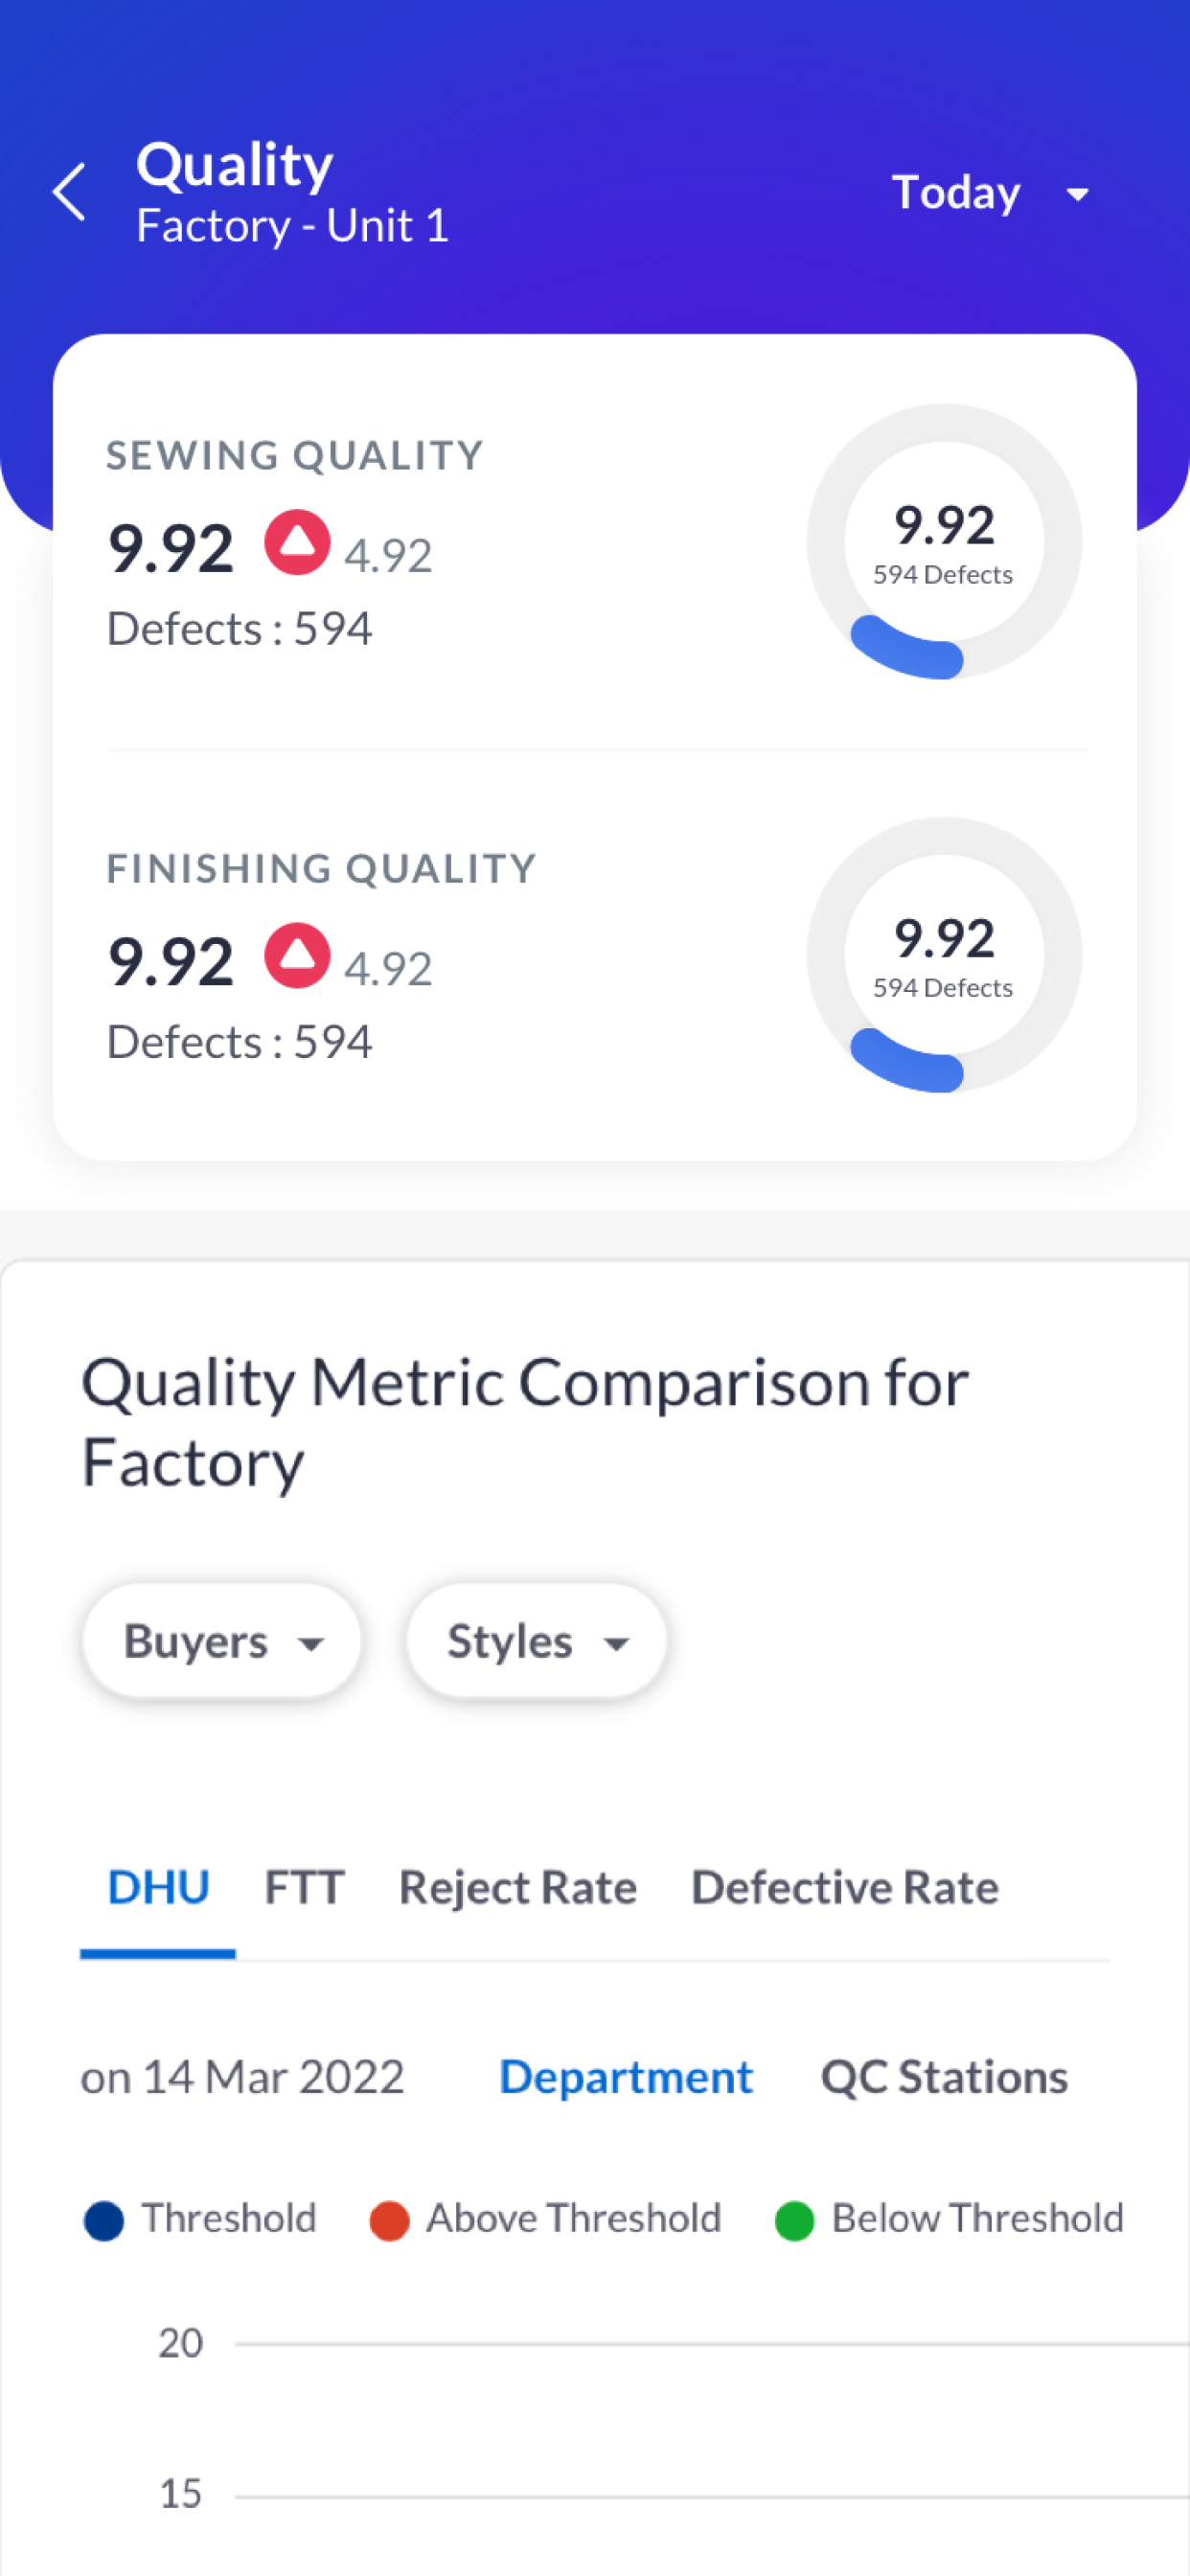Expand the Styles filter dropdown
Image resolution: width=1190 pixels, height=2576 pixels.
(536, 1641)
